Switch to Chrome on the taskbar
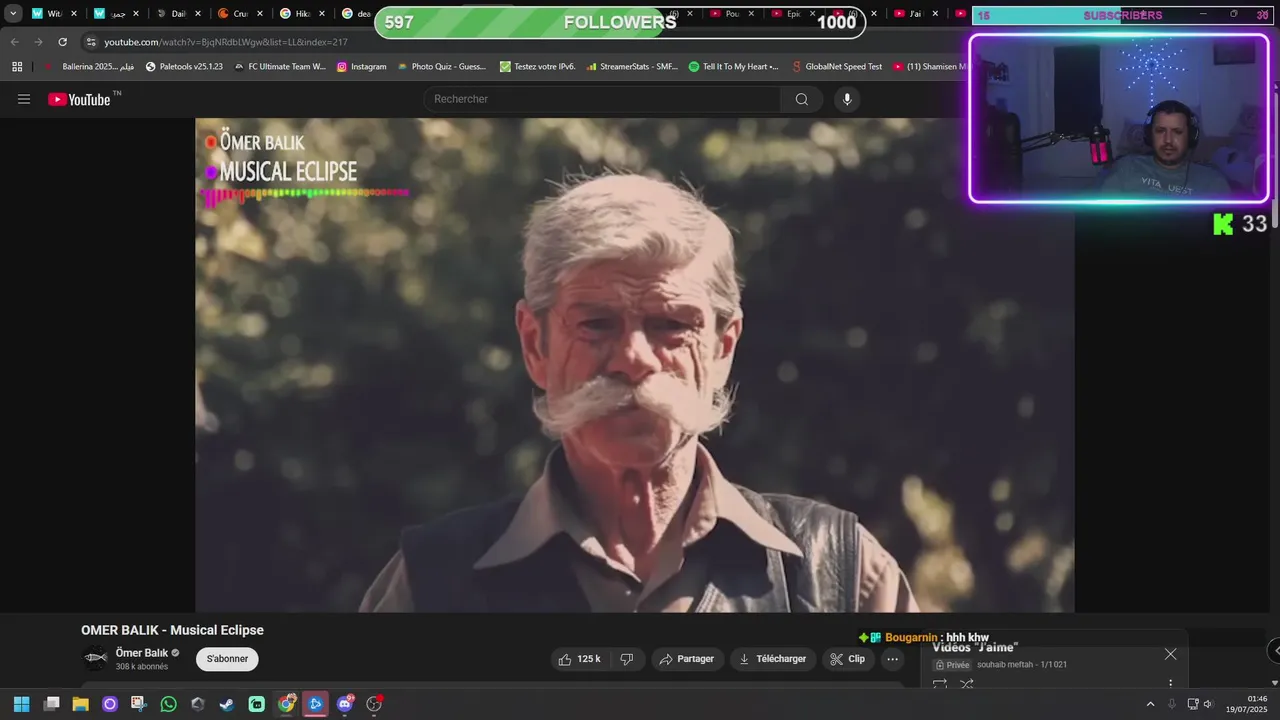The image size is (1280, 720). click(286, 704)
